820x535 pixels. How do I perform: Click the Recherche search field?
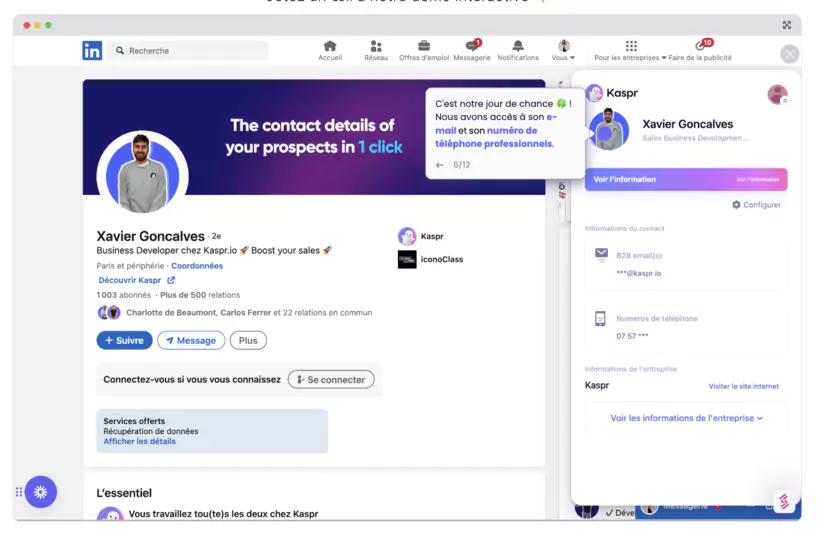[x=188, y=51]
